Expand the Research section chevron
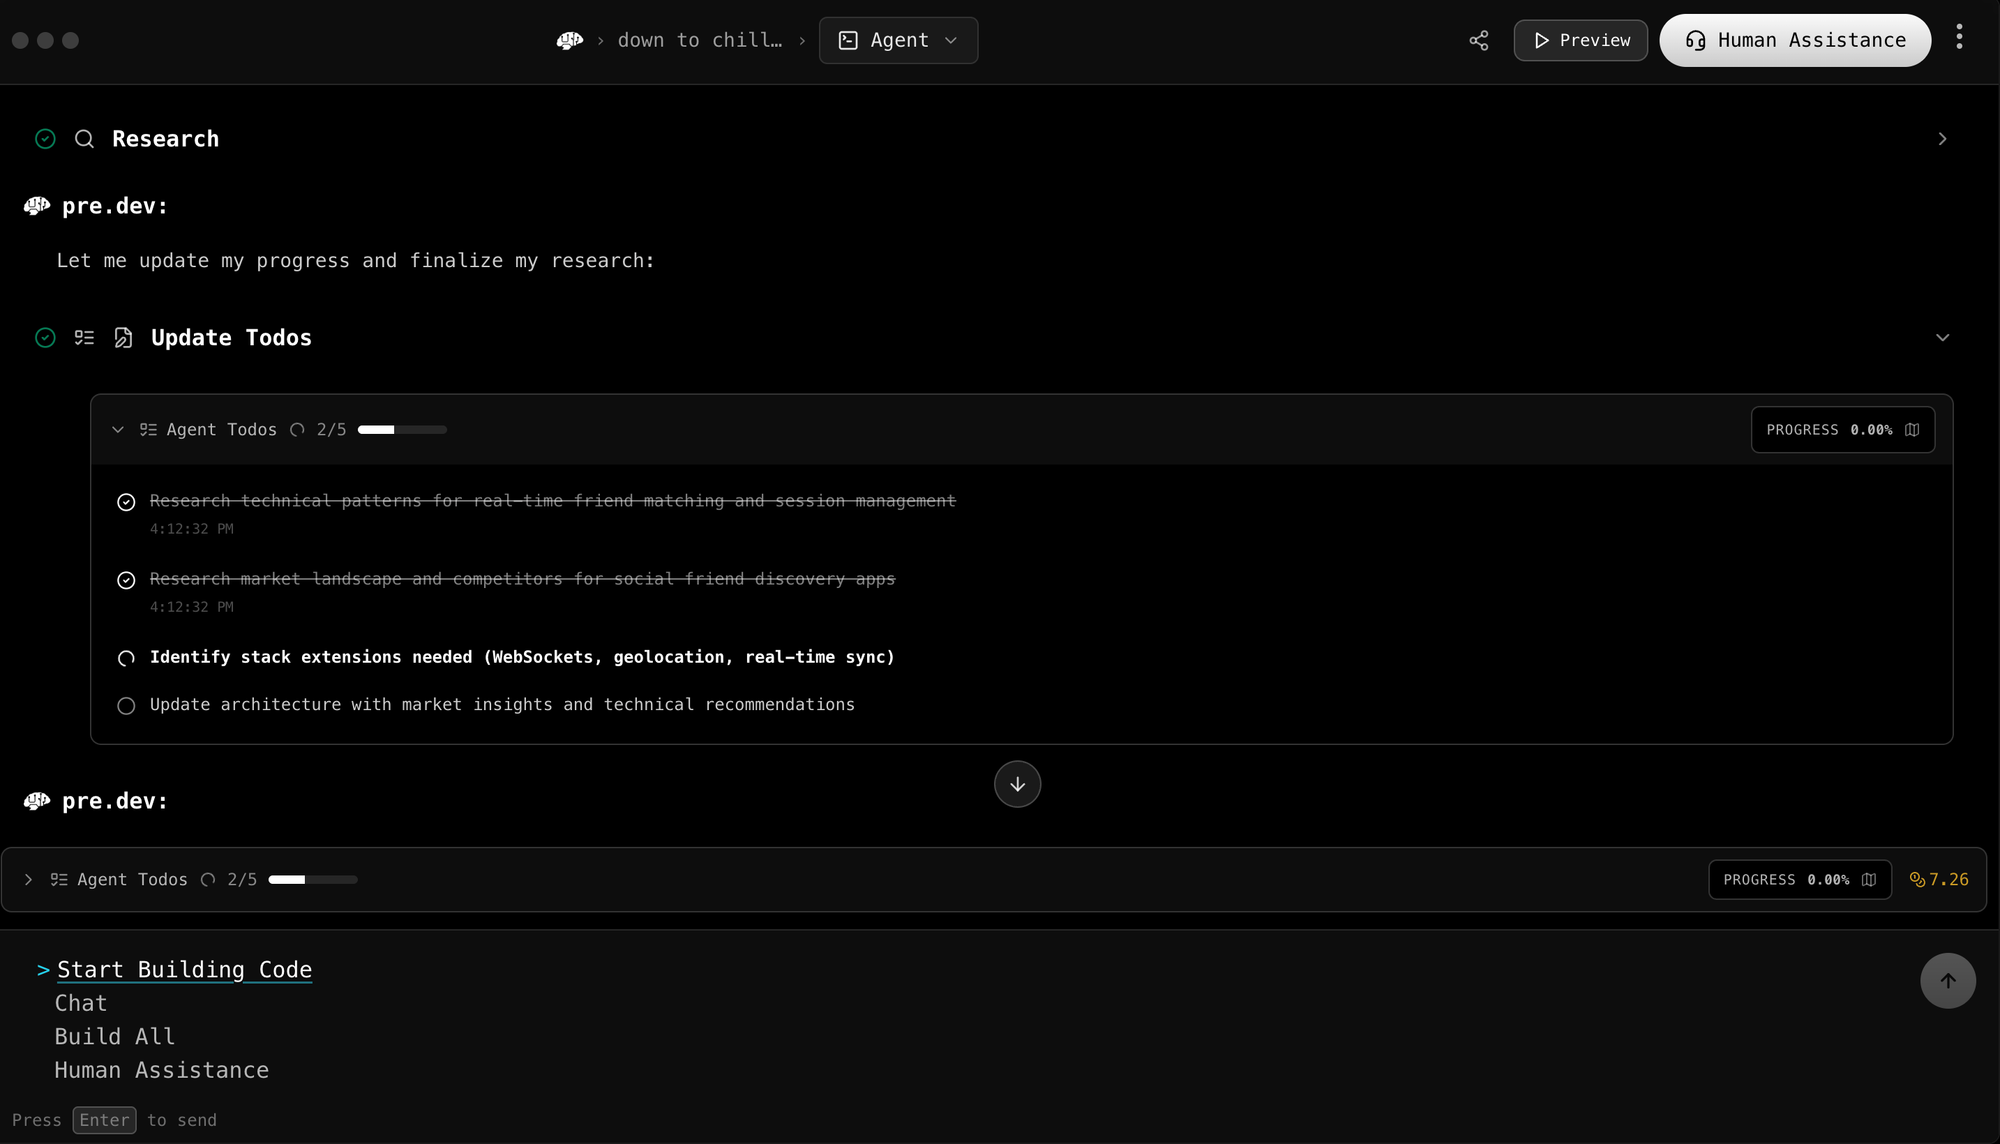The image size is (2000, 1144). pos(1942,139)
